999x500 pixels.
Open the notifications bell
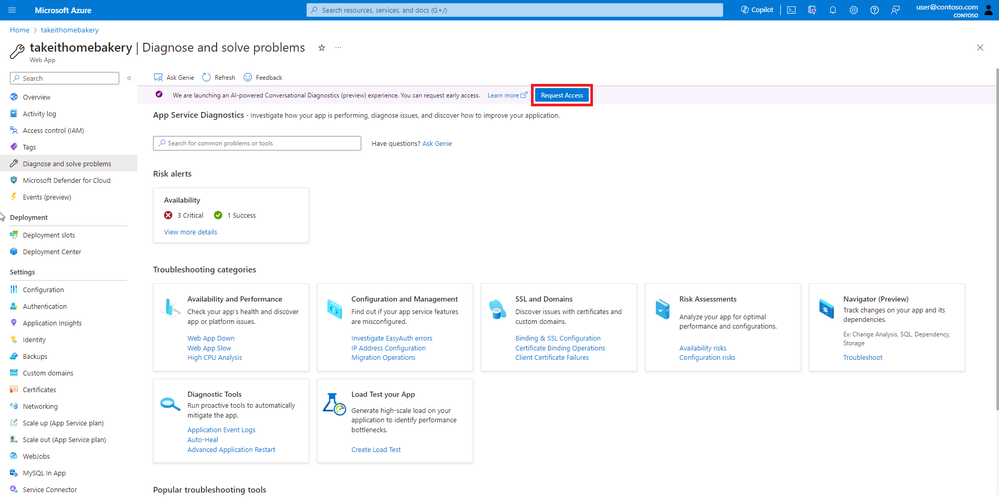pyautogui.click(x=833, y=10)
